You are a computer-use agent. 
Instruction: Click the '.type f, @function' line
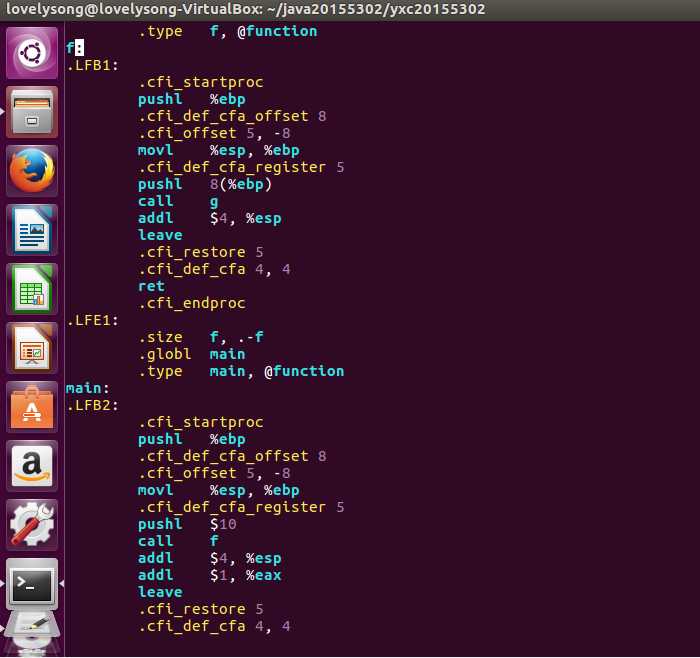pos(227,31)
